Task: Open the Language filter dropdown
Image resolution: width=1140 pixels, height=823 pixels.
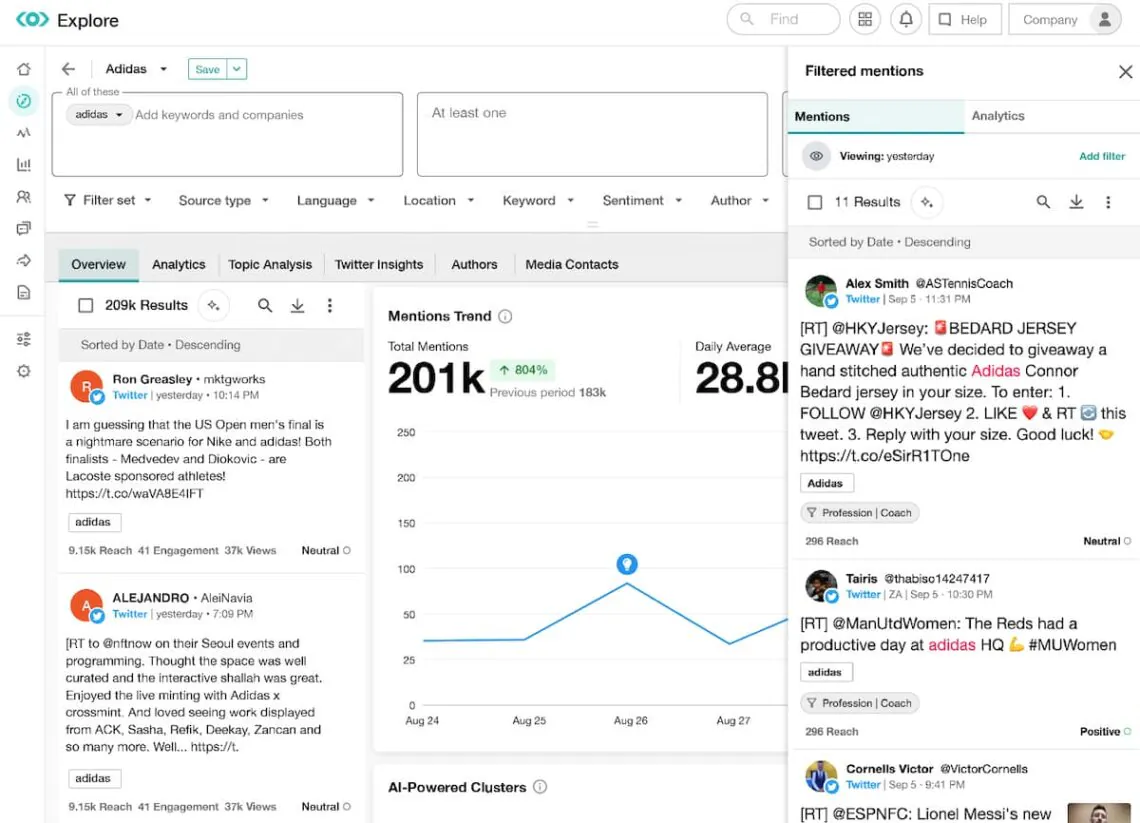Action: (335, 200)
